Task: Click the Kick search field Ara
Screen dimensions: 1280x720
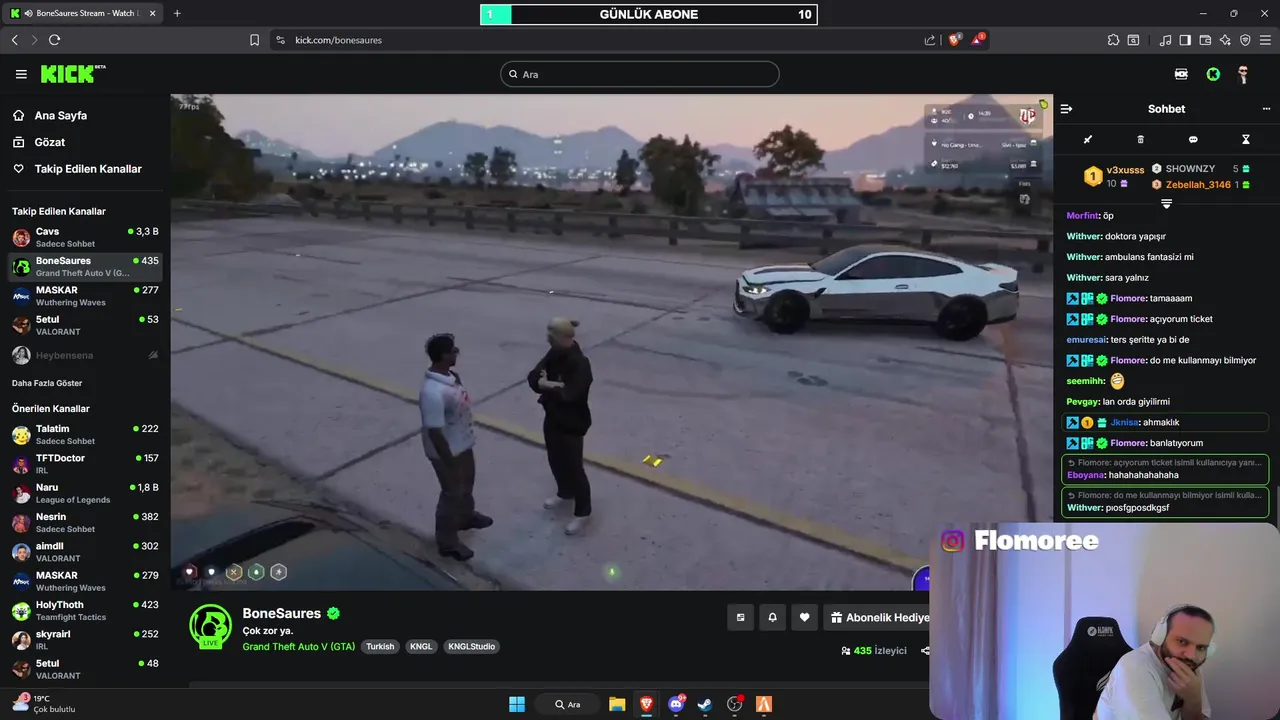Action: (640, 74)
